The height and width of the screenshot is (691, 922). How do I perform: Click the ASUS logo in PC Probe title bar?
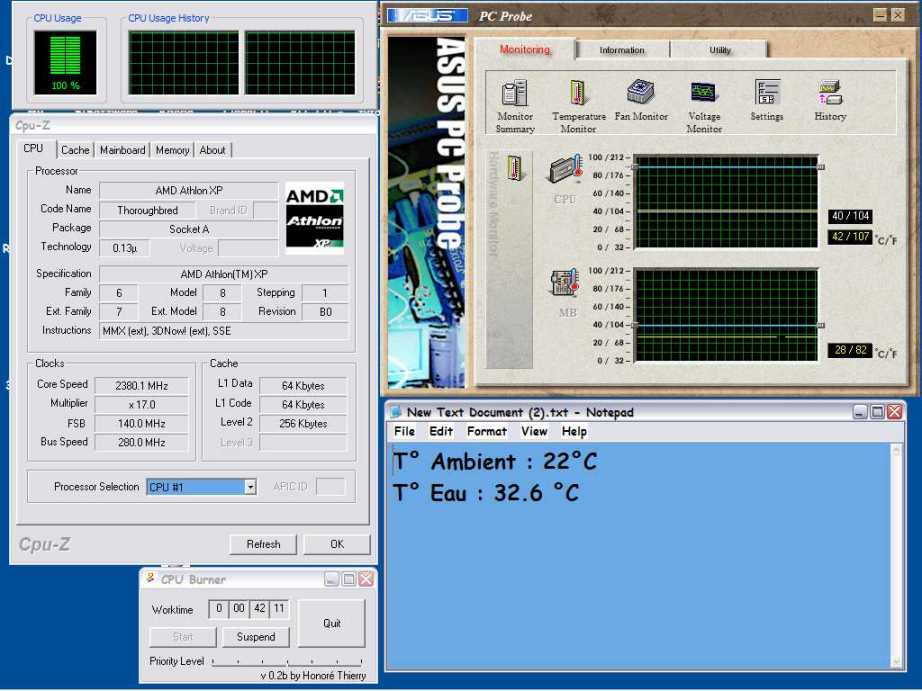point(427,16)
